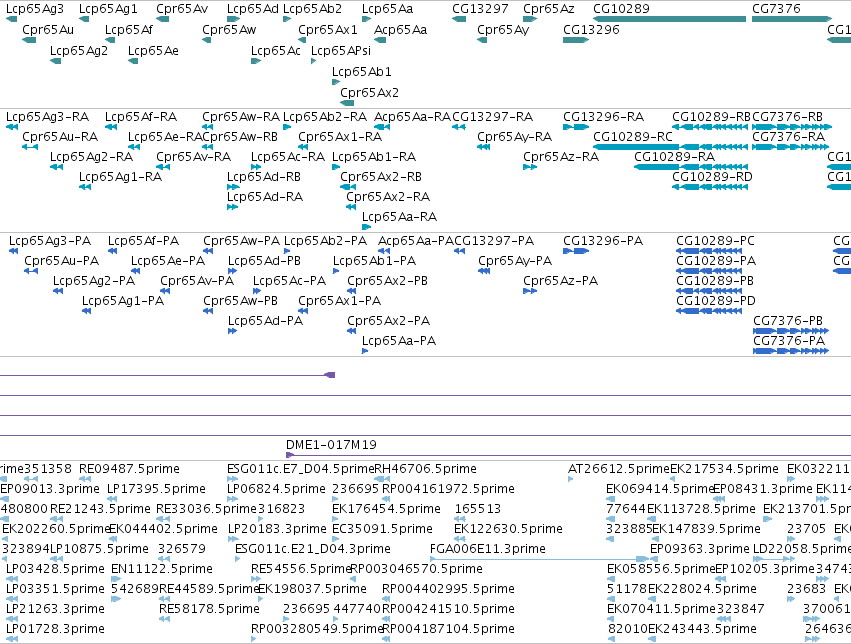851x644 pixels.
Task: Click protein Lcp65Ad-PA
Action: [265, 321]
